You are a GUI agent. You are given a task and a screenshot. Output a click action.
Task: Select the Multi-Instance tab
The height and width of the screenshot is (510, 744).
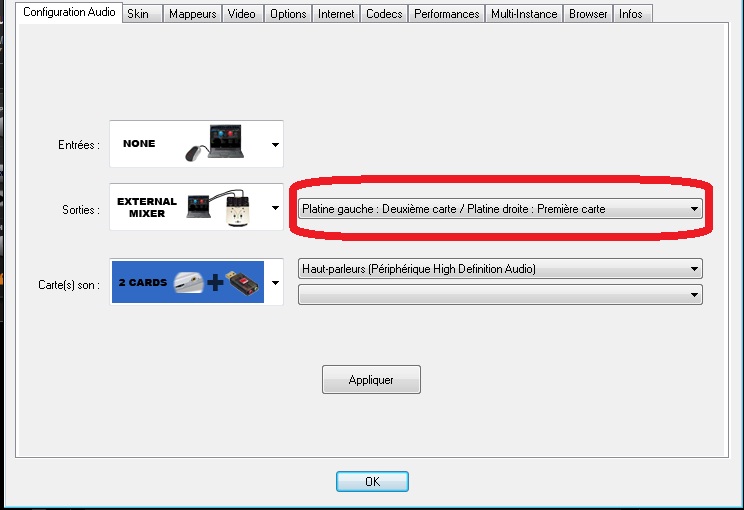tap(524, 14)
